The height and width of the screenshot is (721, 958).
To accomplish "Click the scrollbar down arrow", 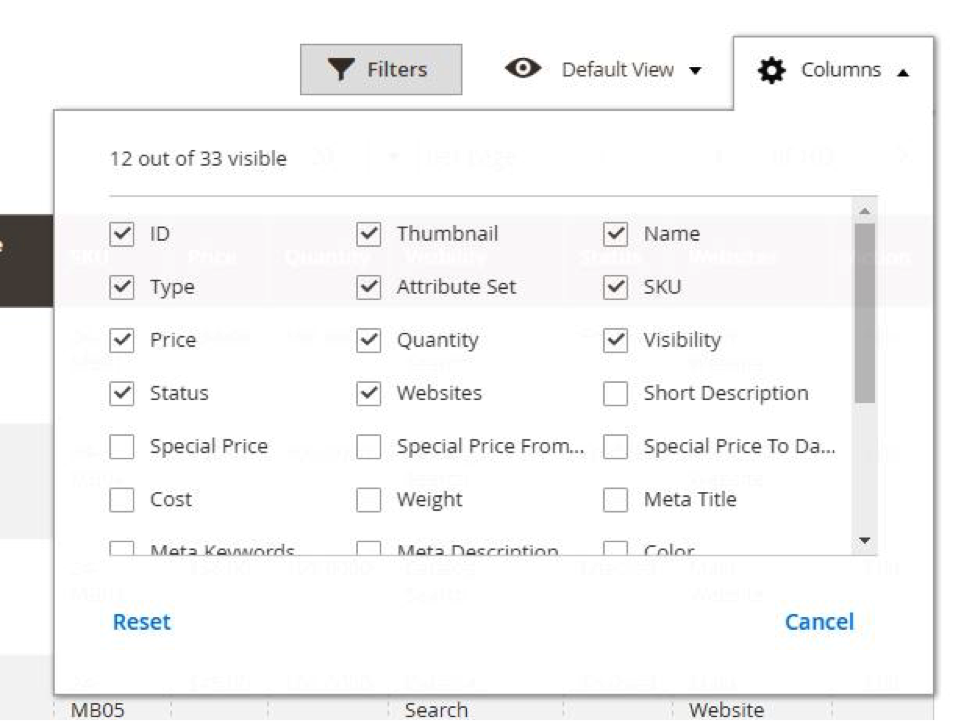I will (865, 540).
